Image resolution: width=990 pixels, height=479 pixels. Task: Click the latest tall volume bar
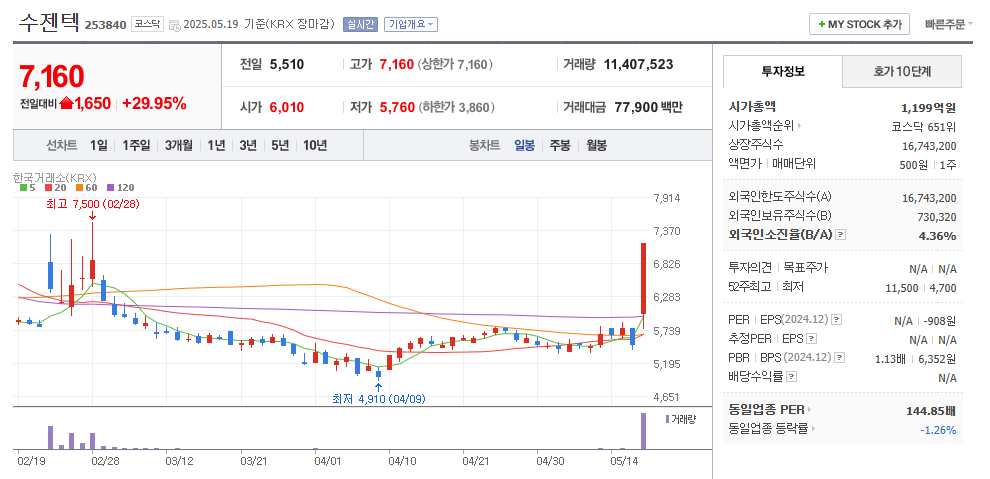point(643,431)
